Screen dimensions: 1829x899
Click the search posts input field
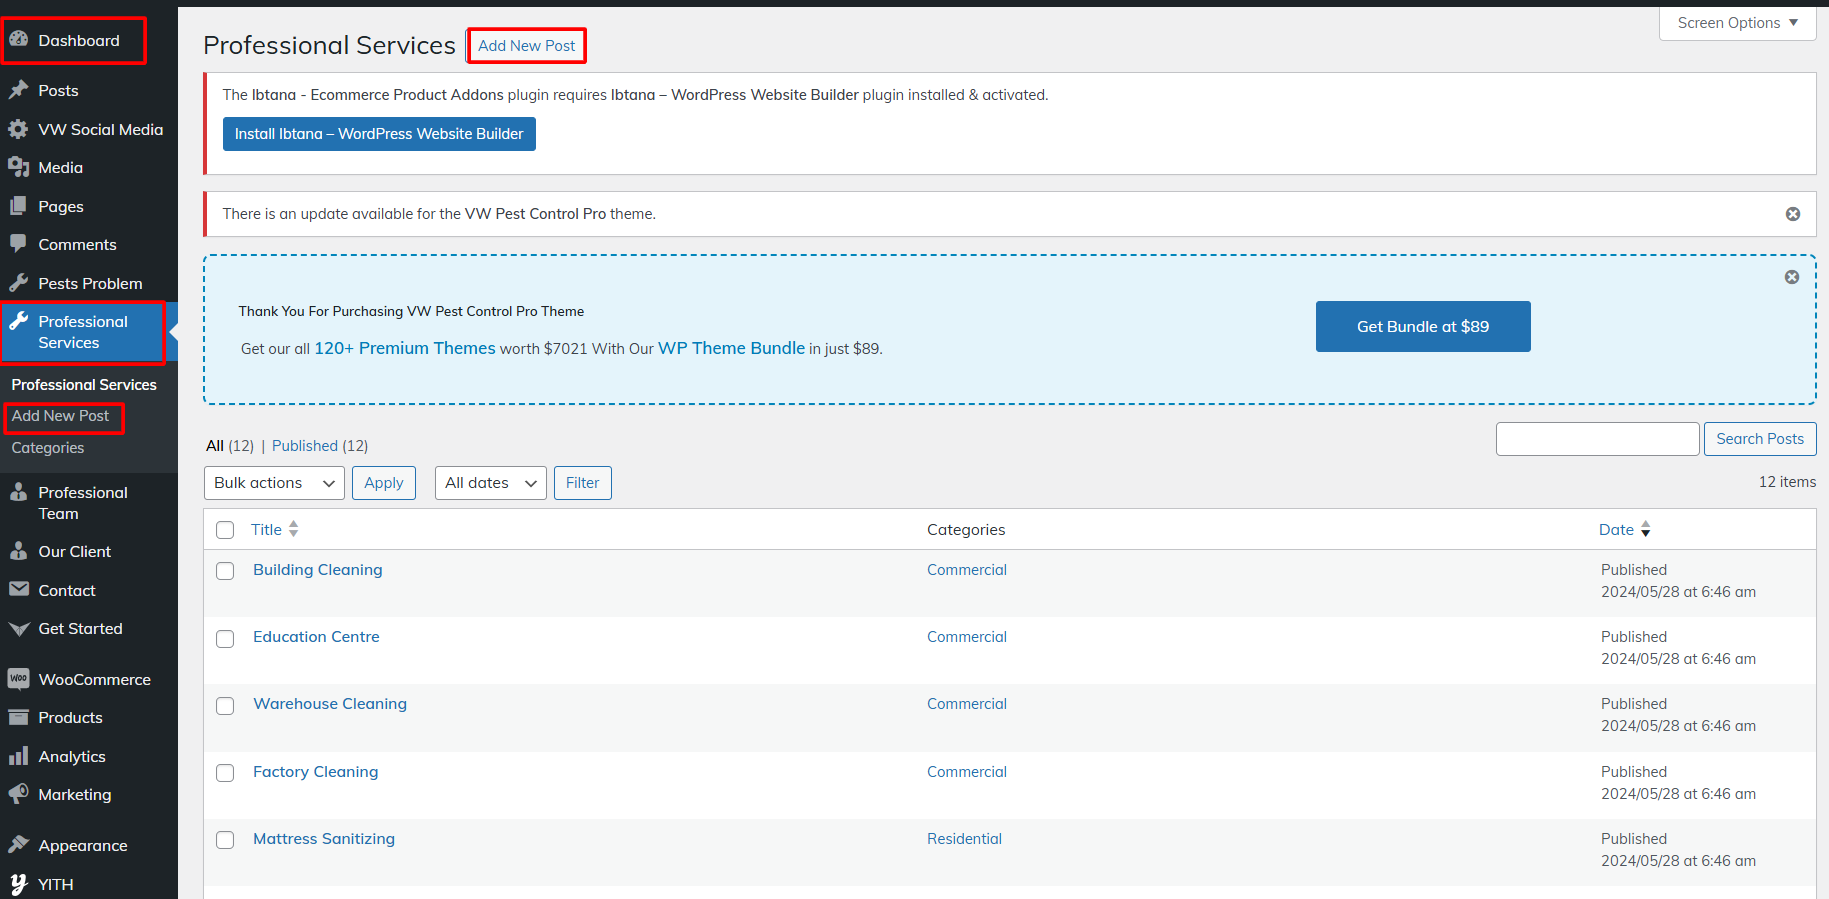tap(1597, 439)
